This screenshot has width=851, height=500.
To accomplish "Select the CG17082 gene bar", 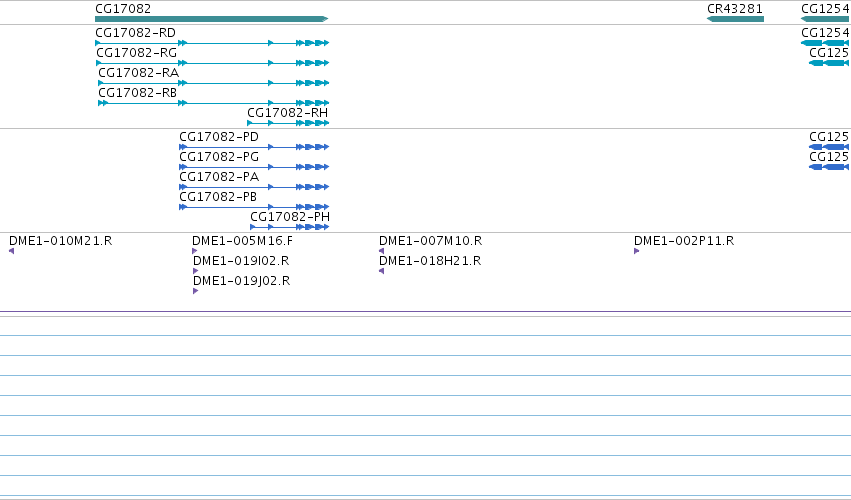I will pos(212,19).
